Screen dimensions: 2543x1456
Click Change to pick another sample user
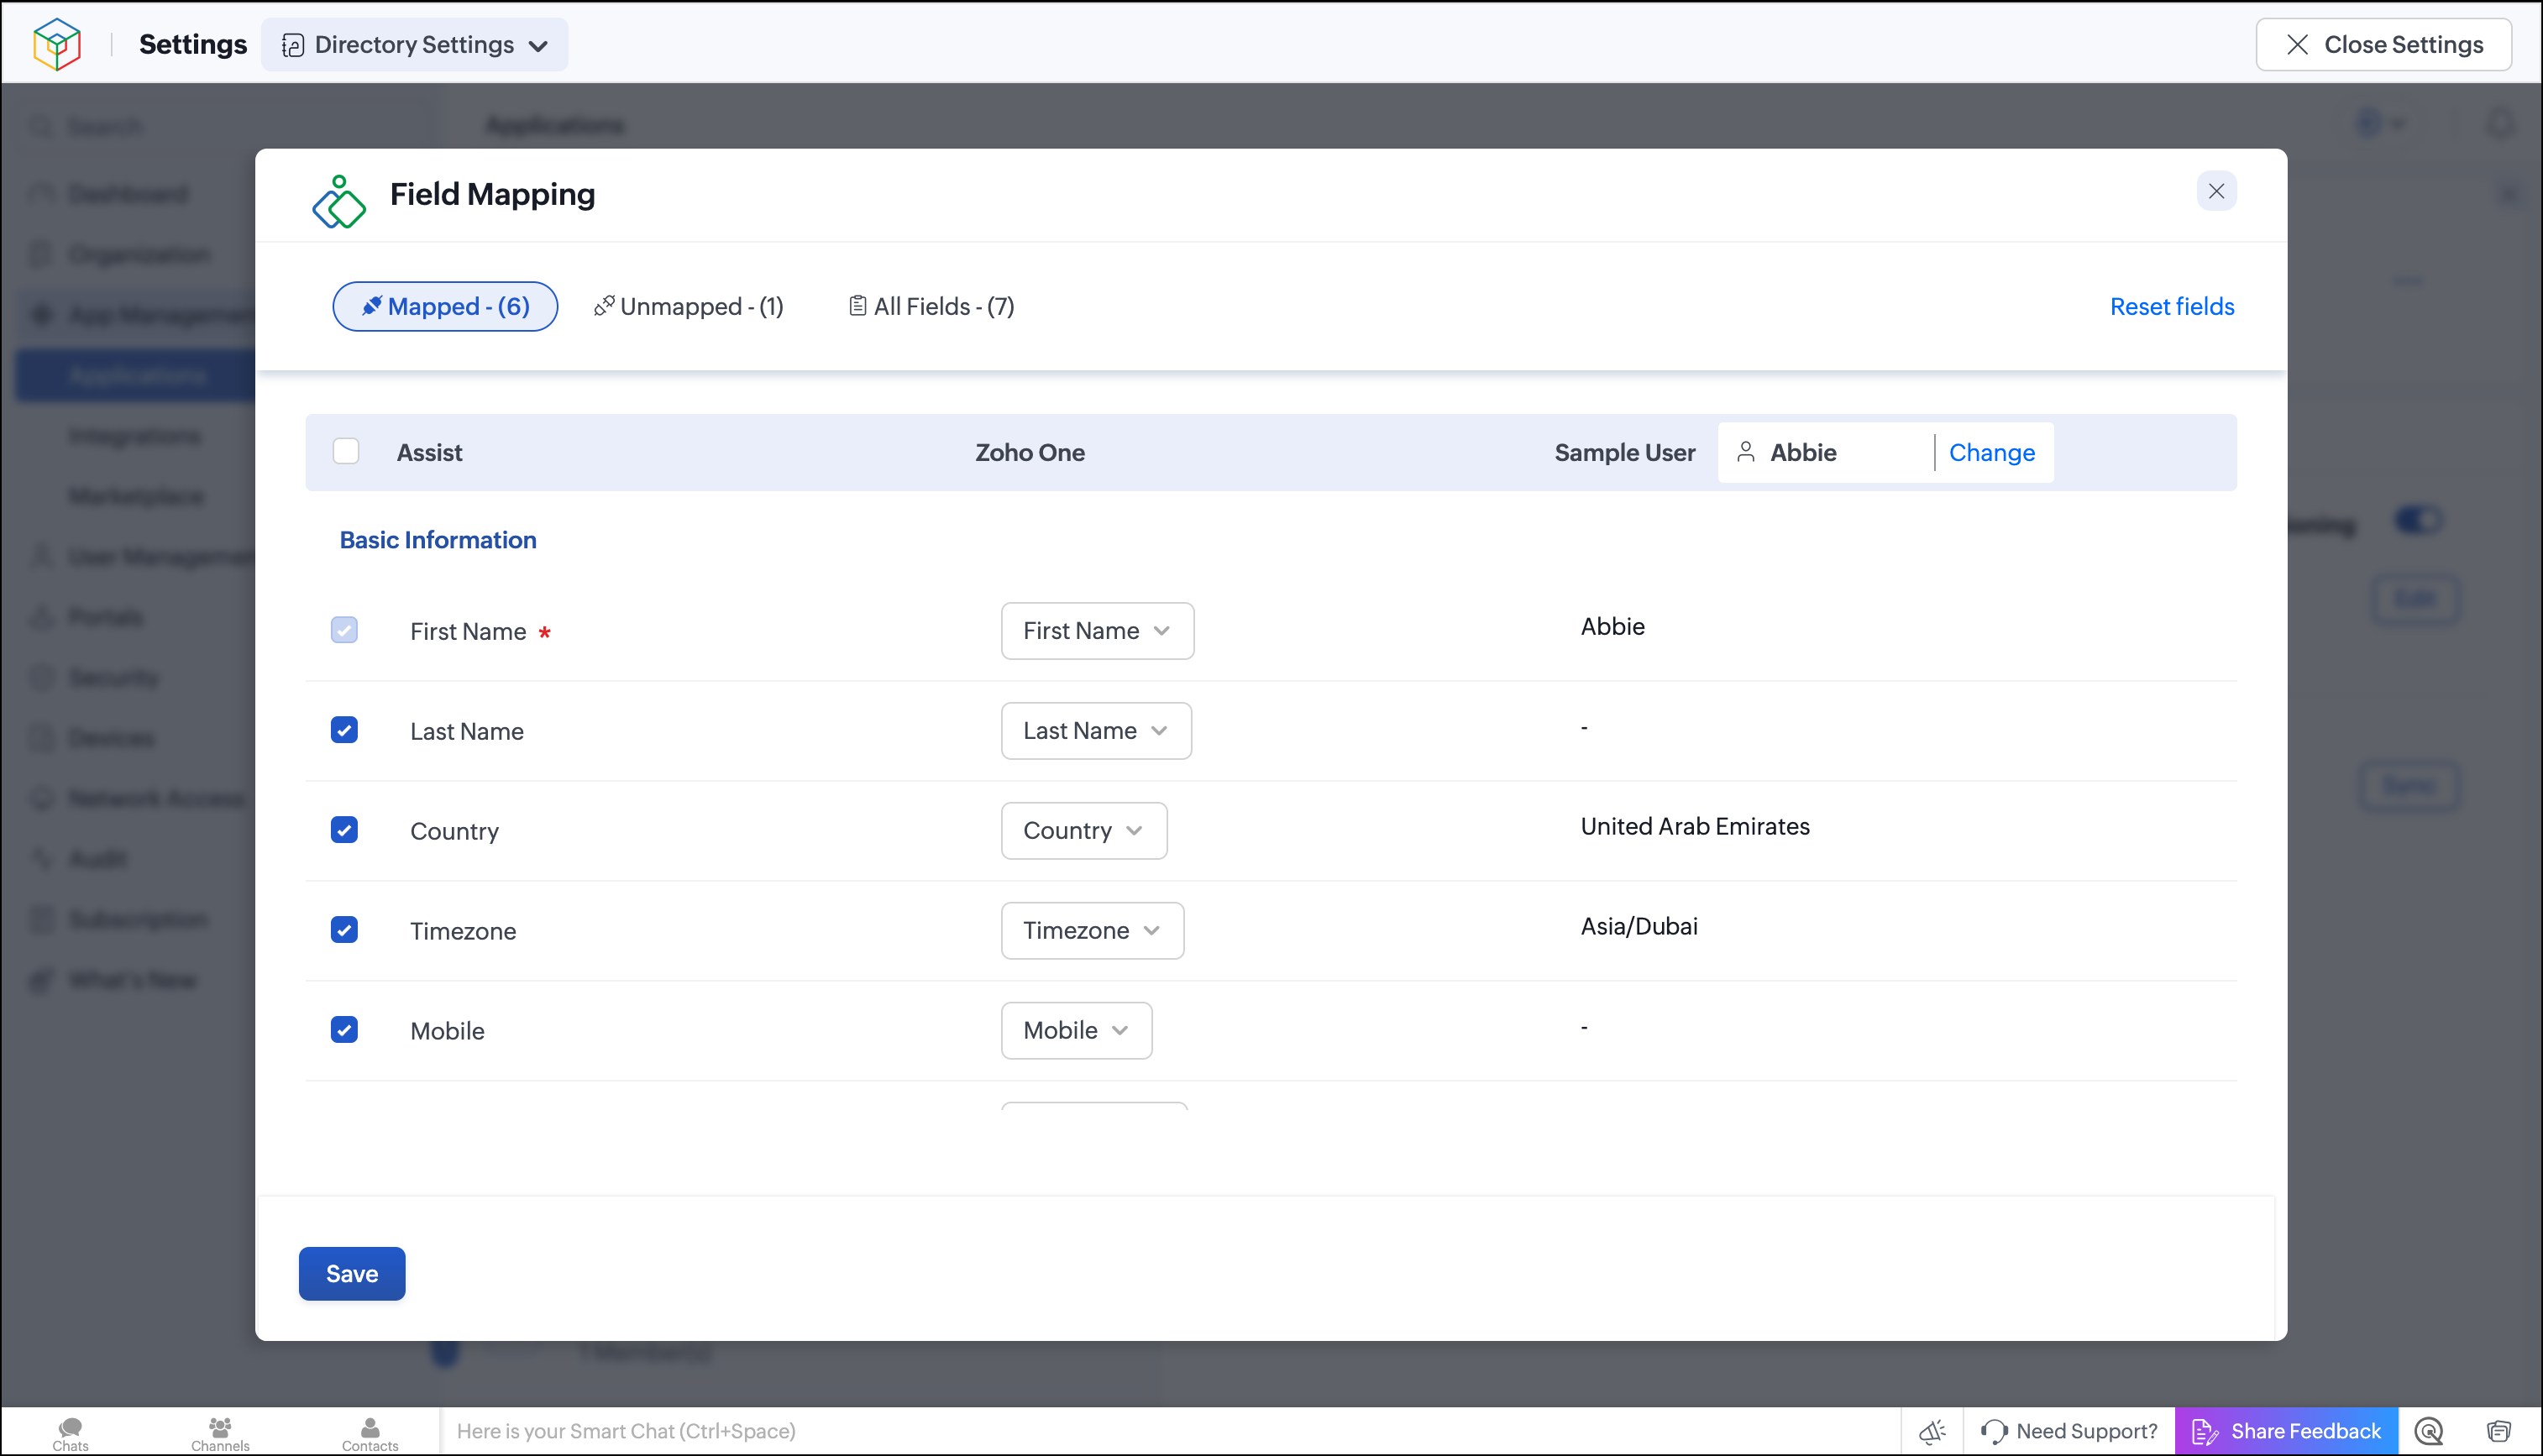(1991, 452)
